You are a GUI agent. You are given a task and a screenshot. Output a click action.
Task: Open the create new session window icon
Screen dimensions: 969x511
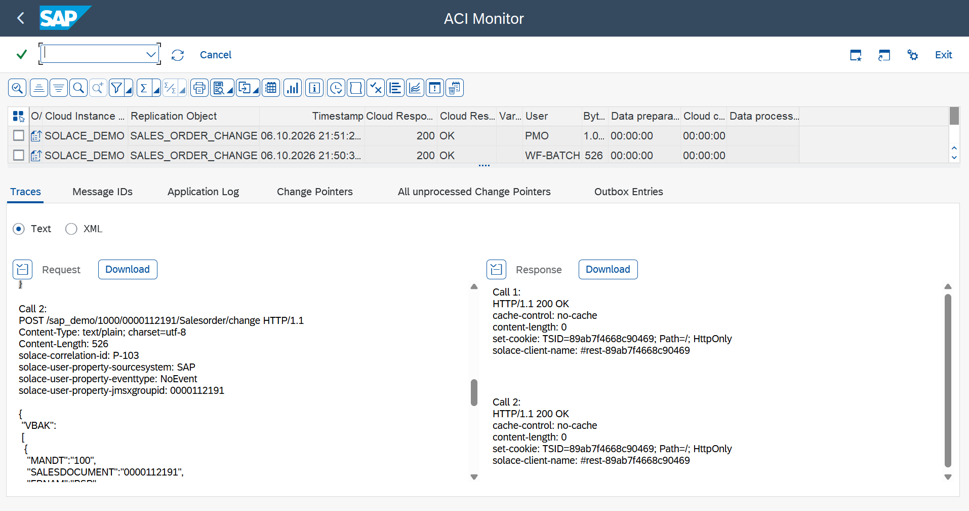click(x=855, y=55)
